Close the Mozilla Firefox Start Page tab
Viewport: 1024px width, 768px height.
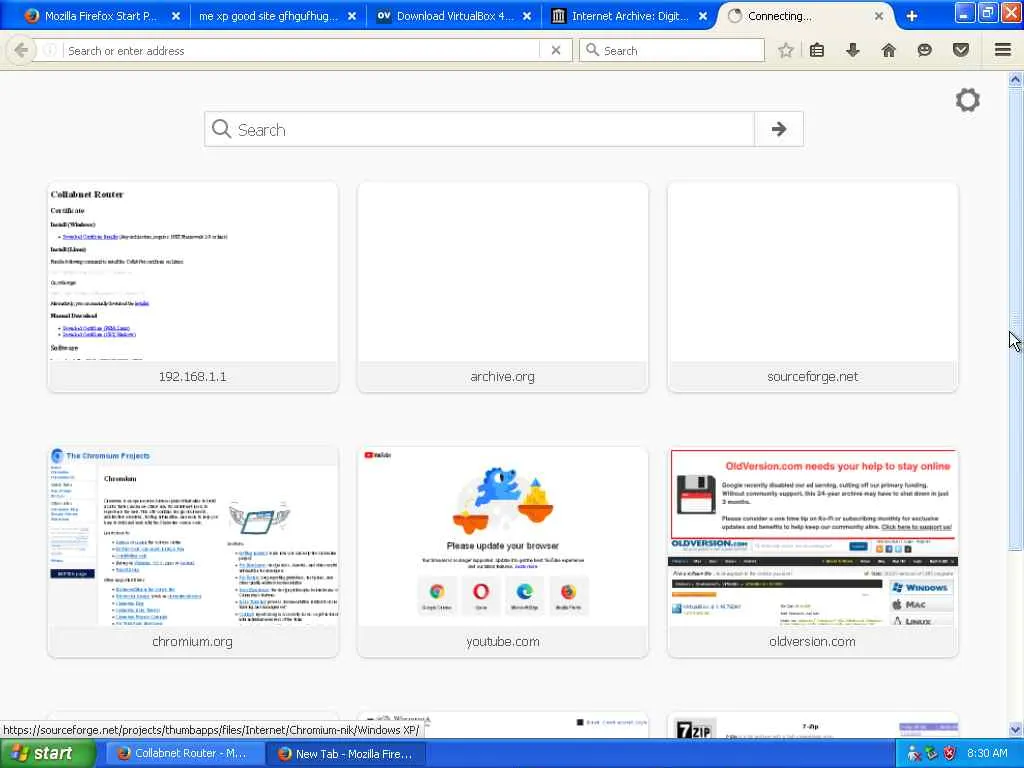176,16
